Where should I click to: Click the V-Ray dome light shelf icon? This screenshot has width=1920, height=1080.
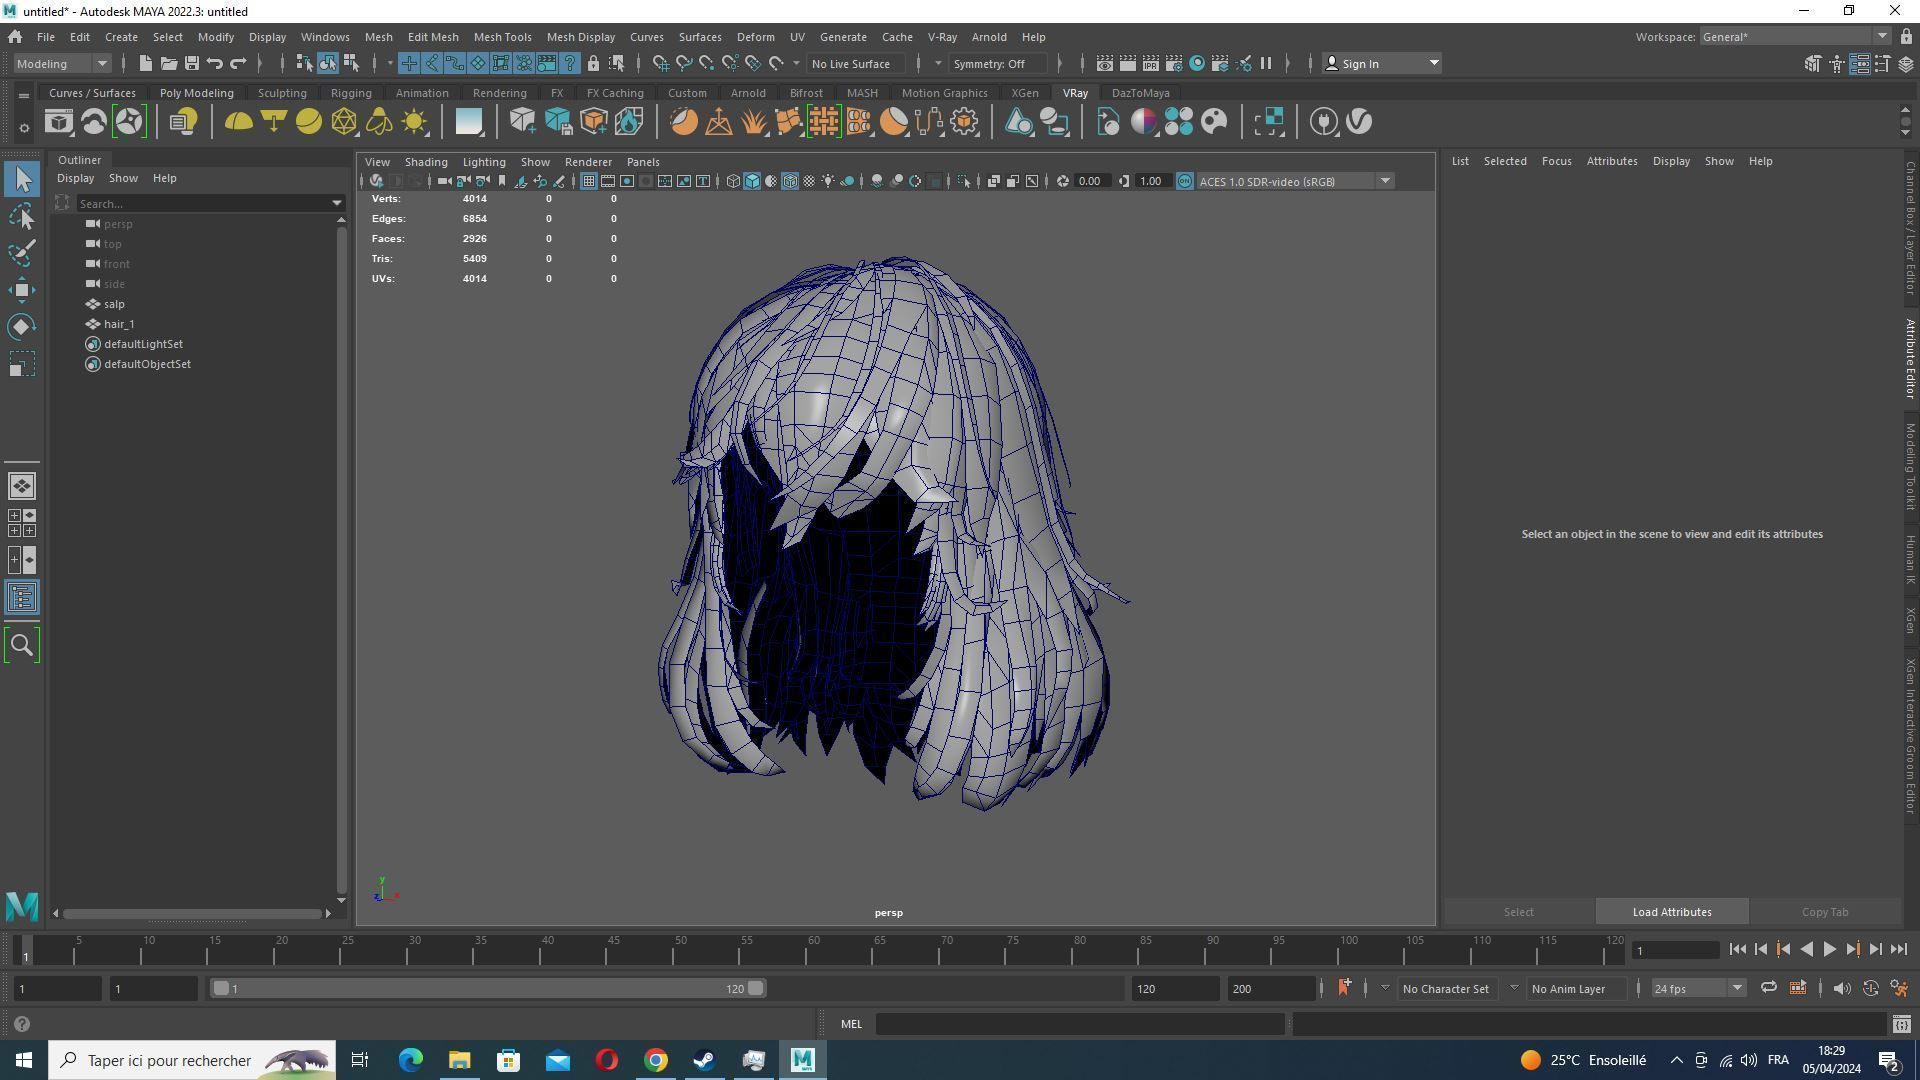tap(238, 122)
